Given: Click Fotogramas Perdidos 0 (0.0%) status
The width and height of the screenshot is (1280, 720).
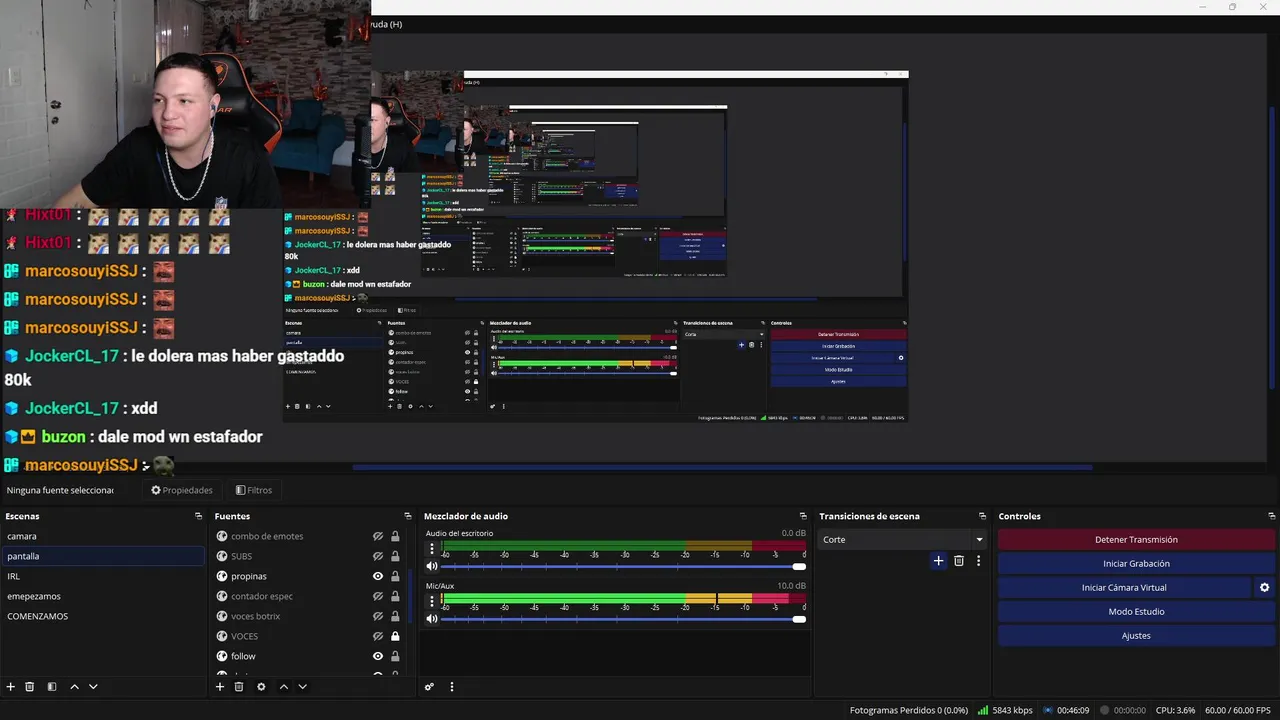Looking at the screenshot, I should [x=909, y=710].
